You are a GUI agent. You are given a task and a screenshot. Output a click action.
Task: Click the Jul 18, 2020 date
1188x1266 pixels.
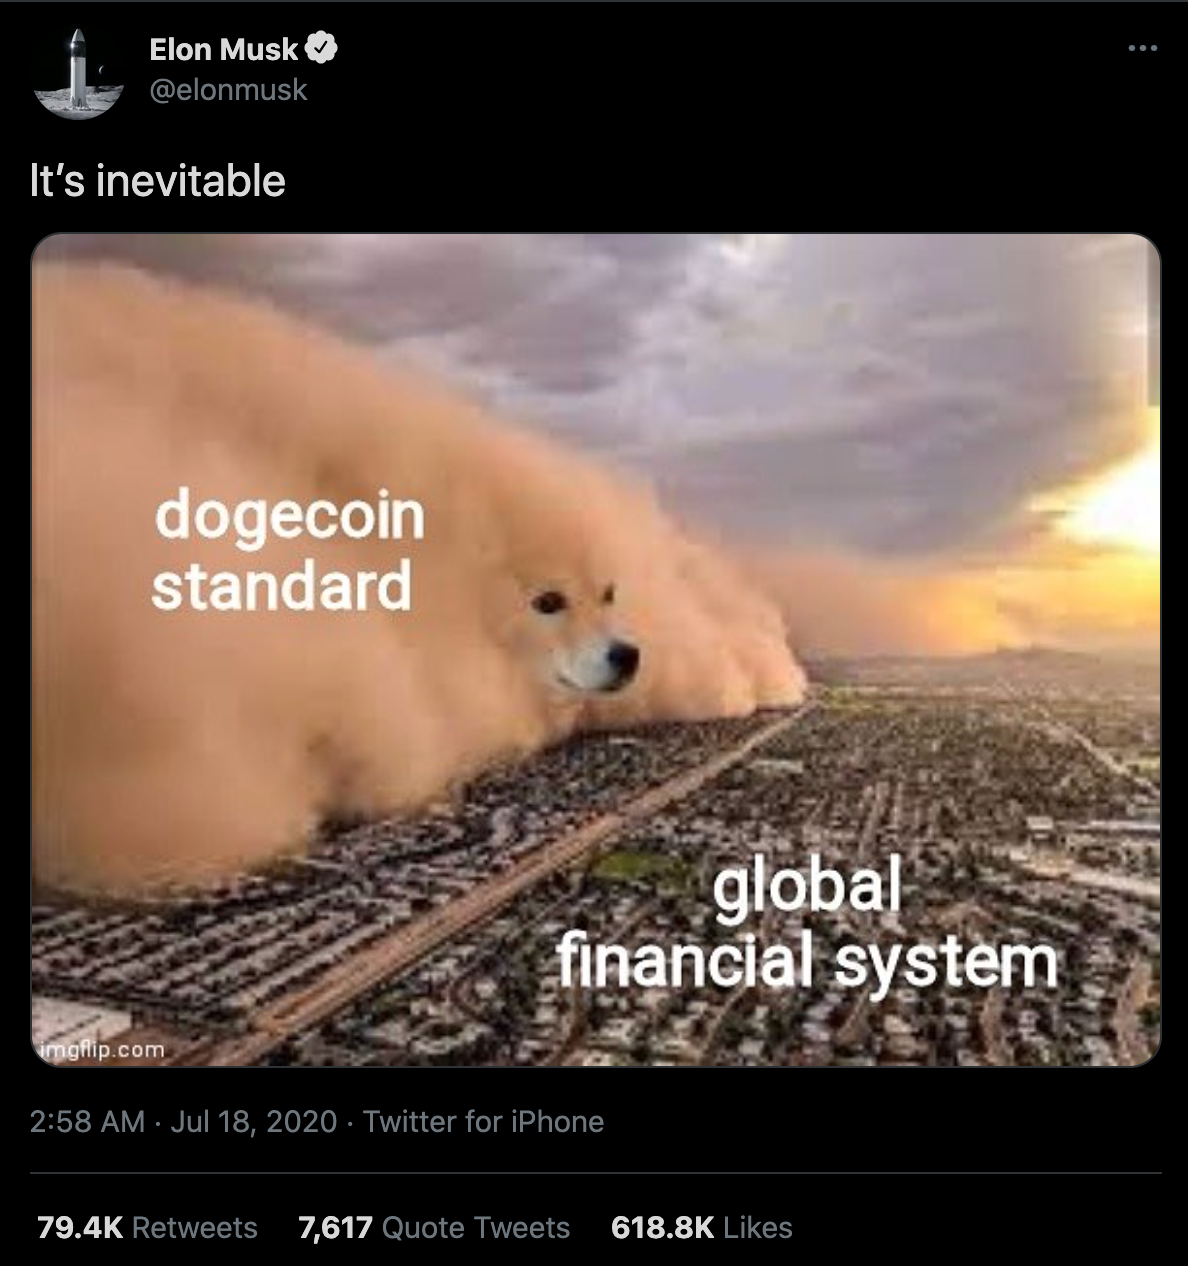pyautogui.click(x=254, y=1121)
